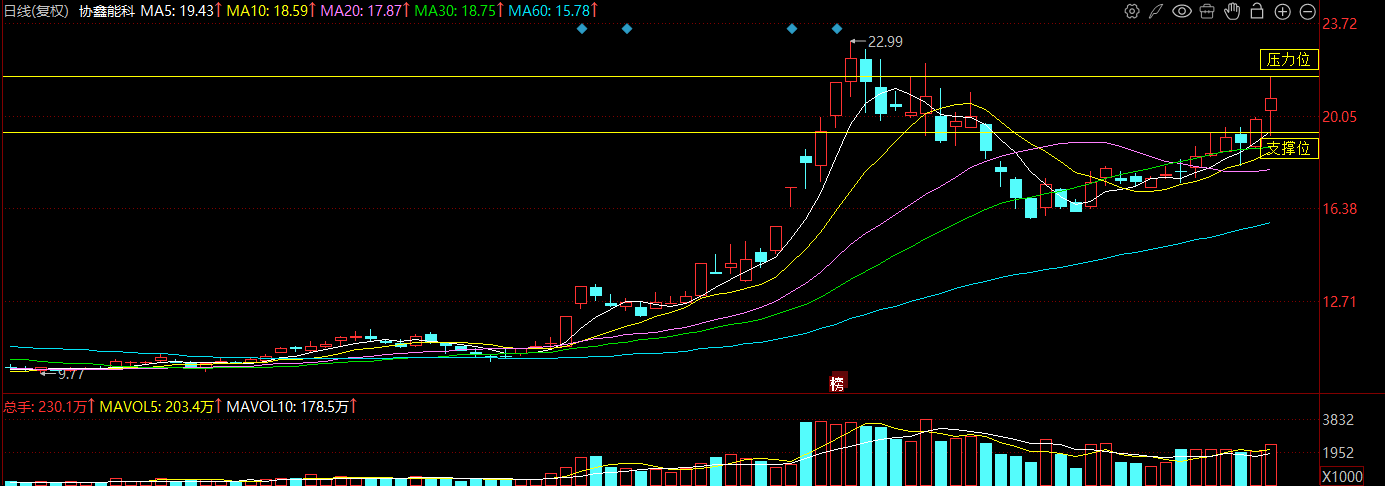
Task: Activate the hand pan tool
Action: click(x=1233, y=11)
